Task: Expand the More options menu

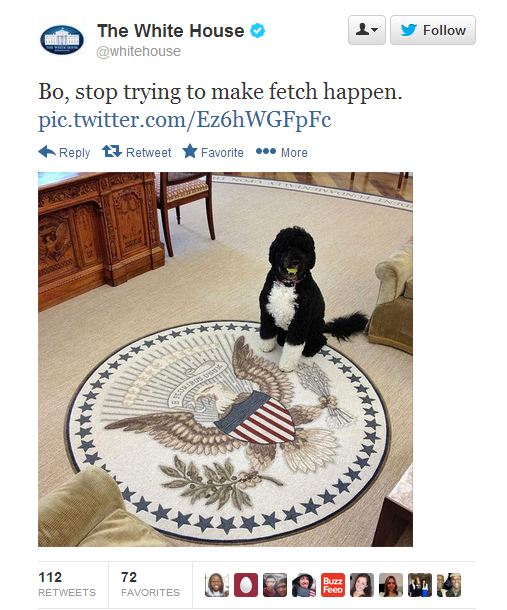Action: (x=282, y=152)
